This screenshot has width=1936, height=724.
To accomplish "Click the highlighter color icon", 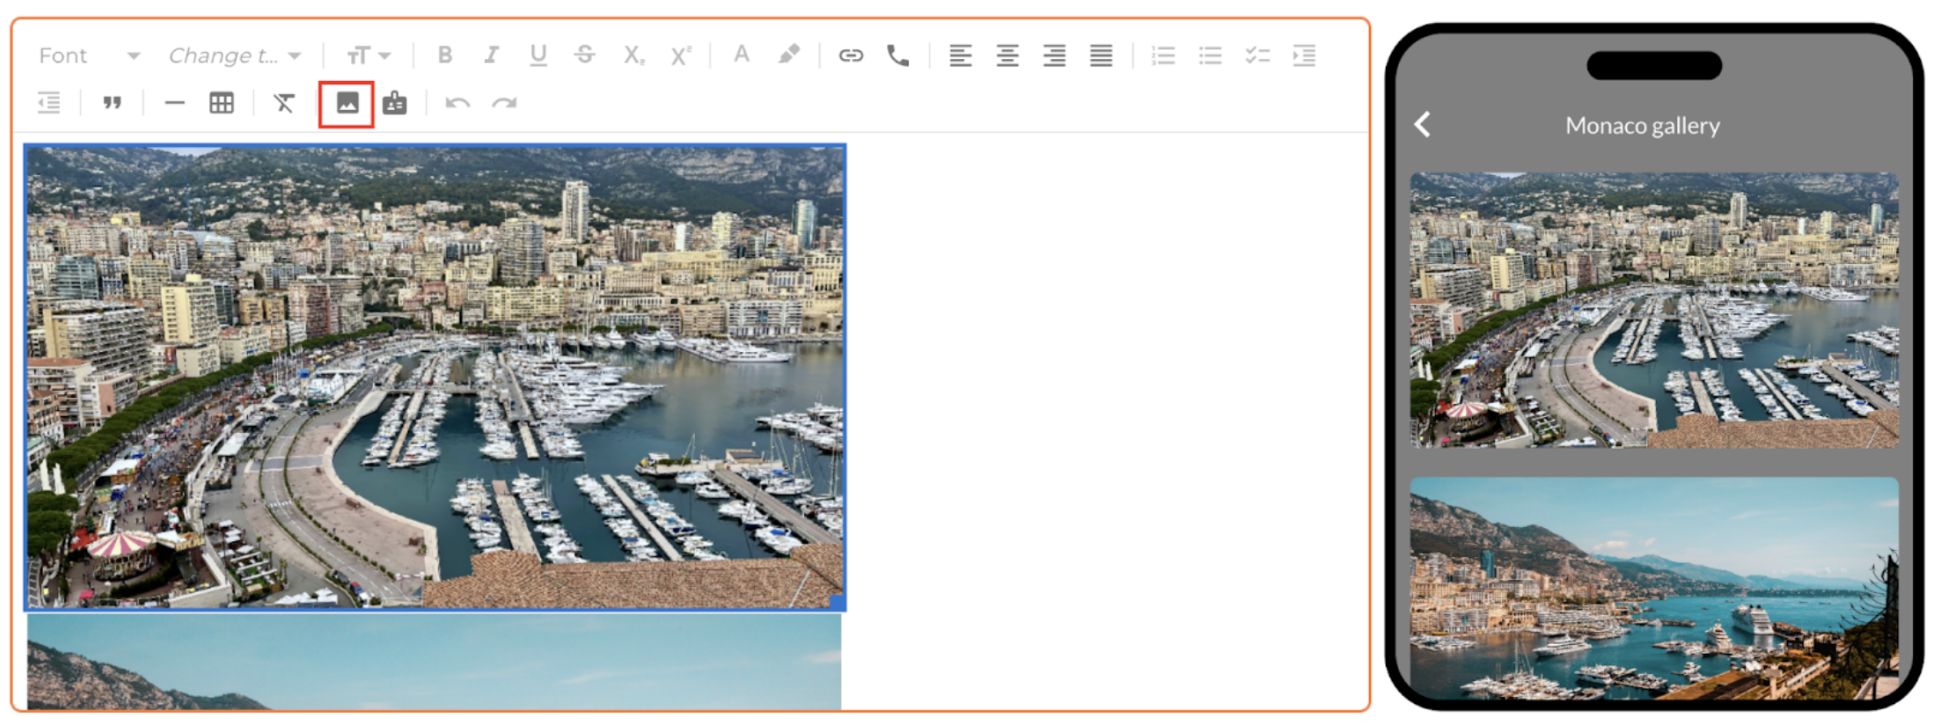I will 789,55.
